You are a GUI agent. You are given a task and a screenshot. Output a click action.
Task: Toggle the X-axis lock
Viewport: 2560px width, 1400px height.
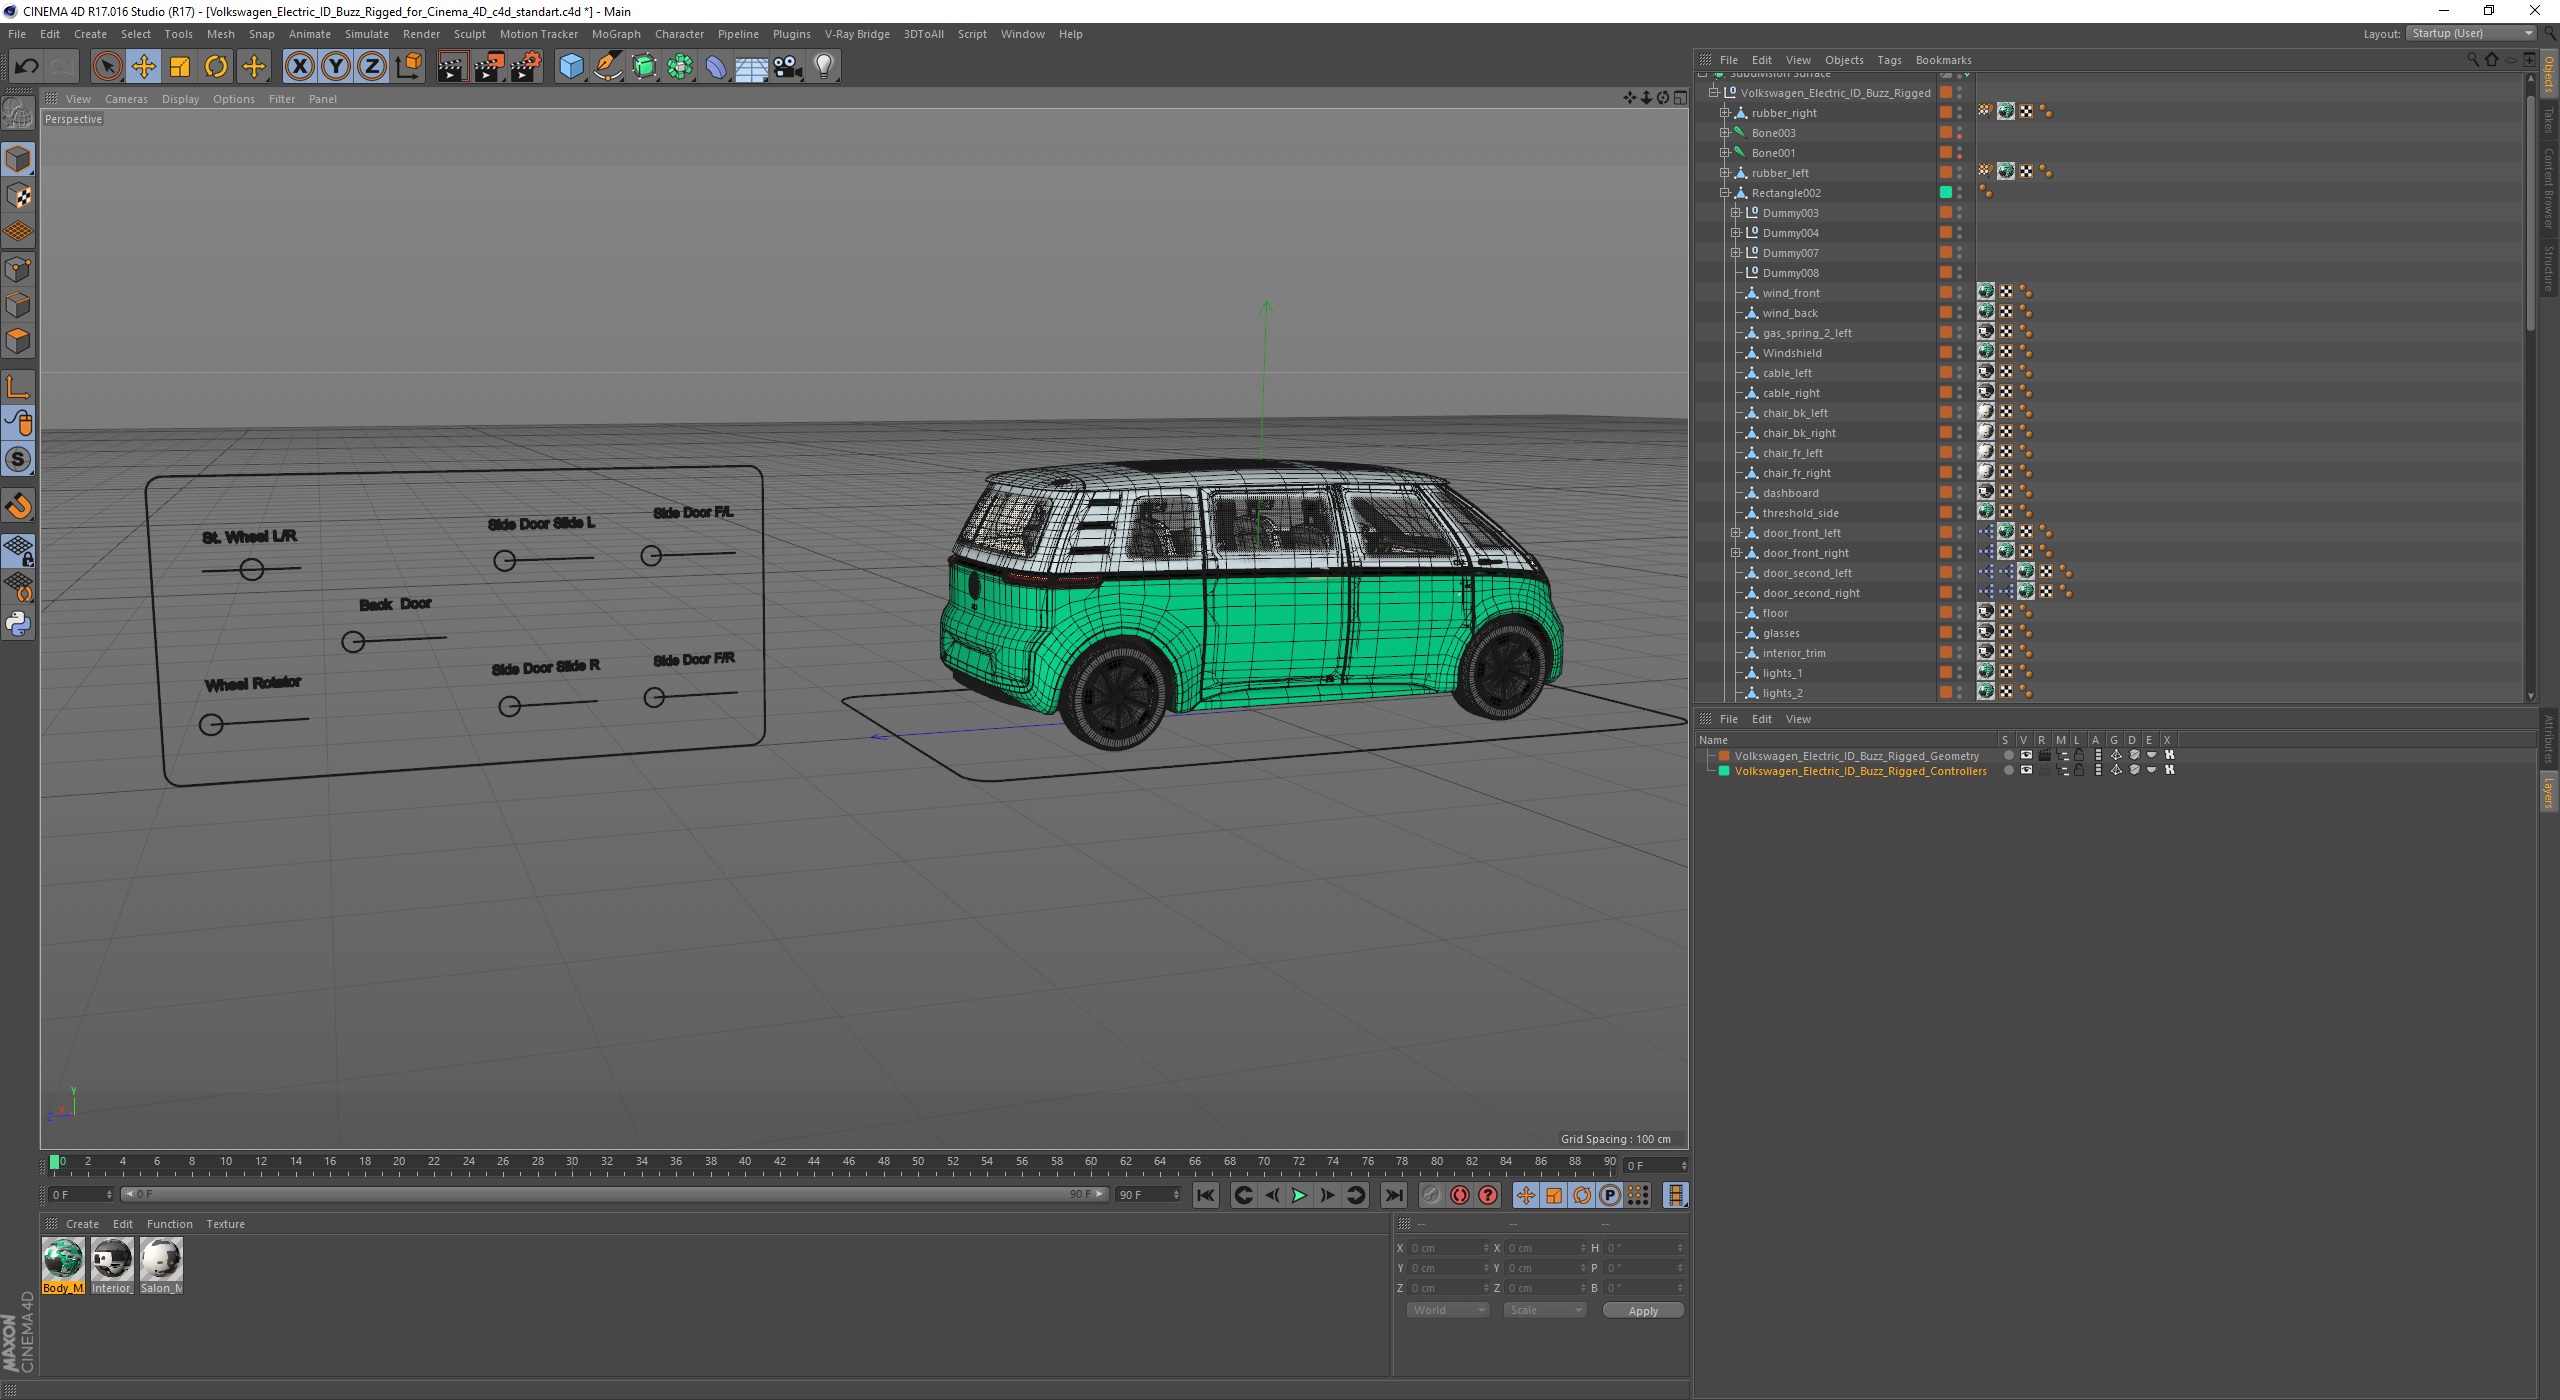click(x=299, y=66)
